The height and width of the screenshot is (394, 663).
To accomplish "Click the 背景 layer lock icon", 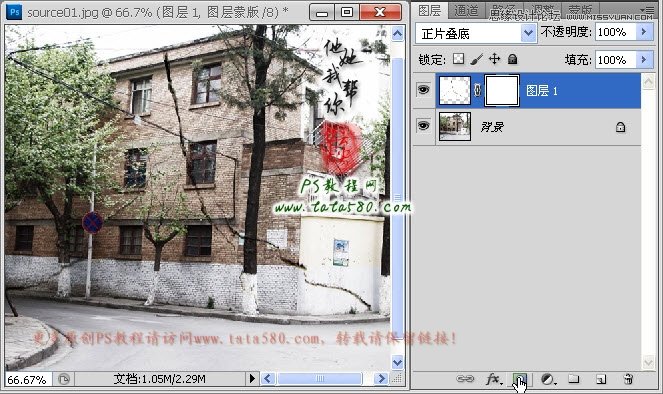I will [x=620, y=127].
